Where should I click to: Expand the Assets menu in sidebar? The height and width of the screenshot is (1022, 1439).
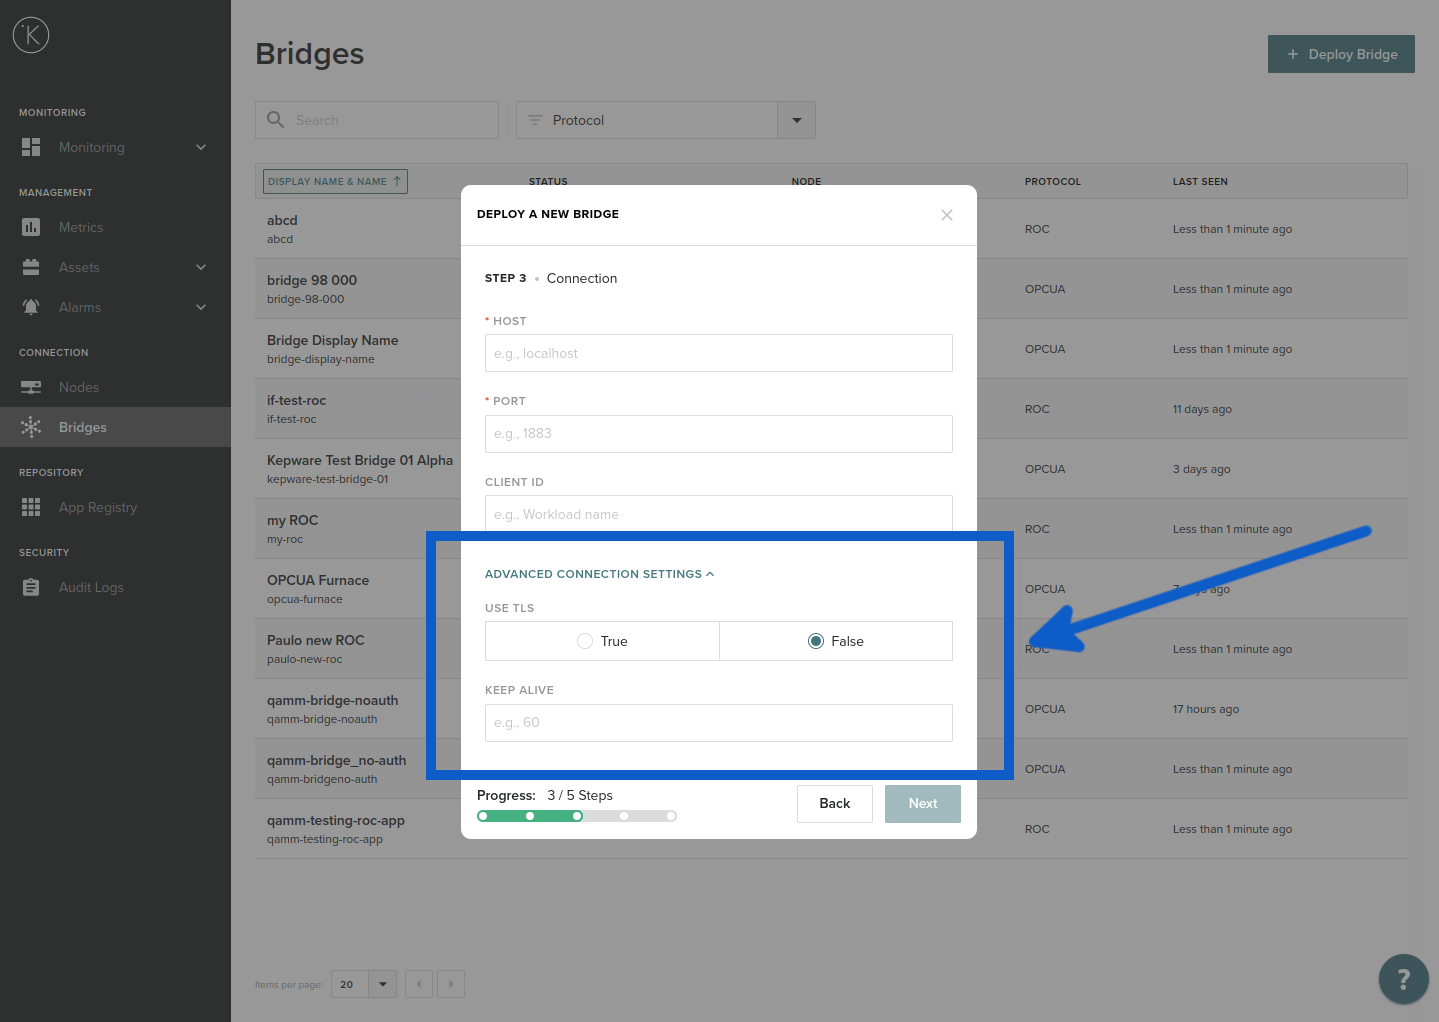[x=200, y=267]
